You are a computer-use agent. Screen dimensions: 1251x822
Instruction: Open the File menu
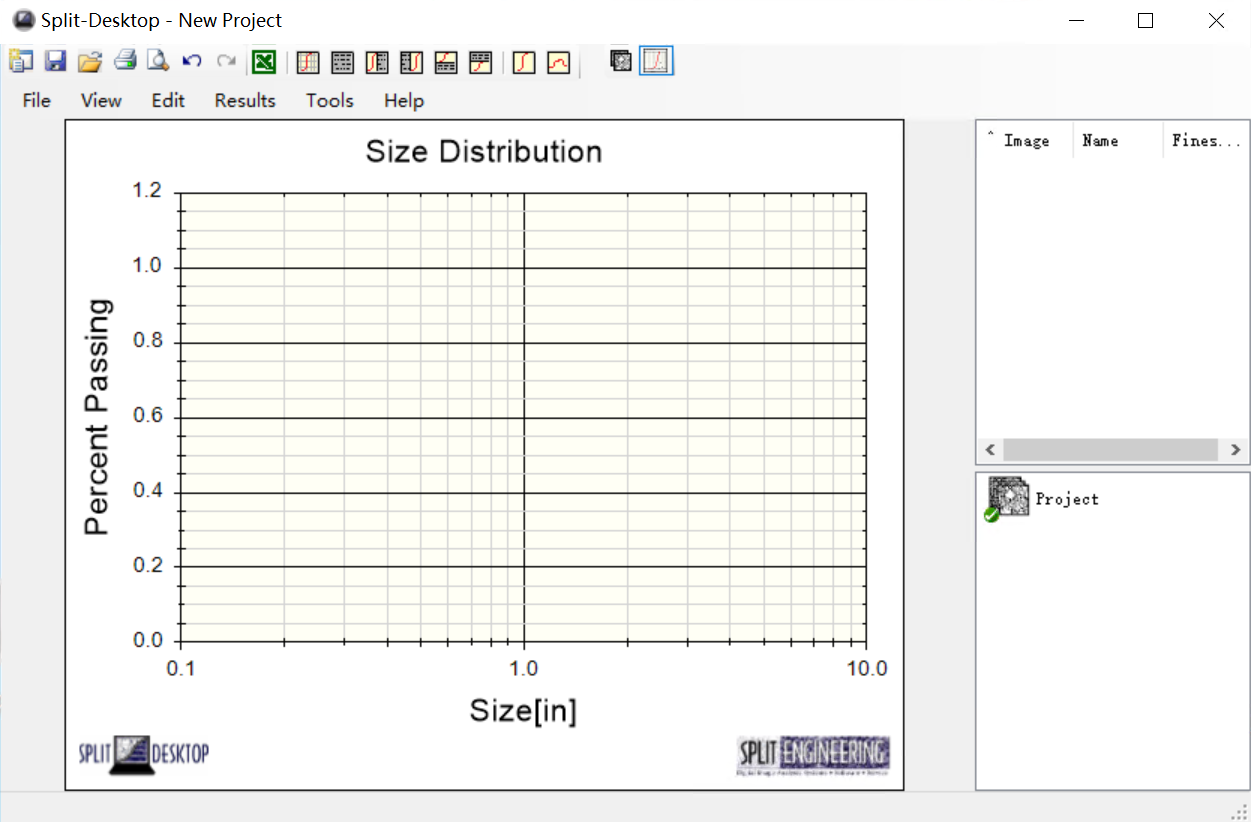pyautogui.click(x=37, y=100)
